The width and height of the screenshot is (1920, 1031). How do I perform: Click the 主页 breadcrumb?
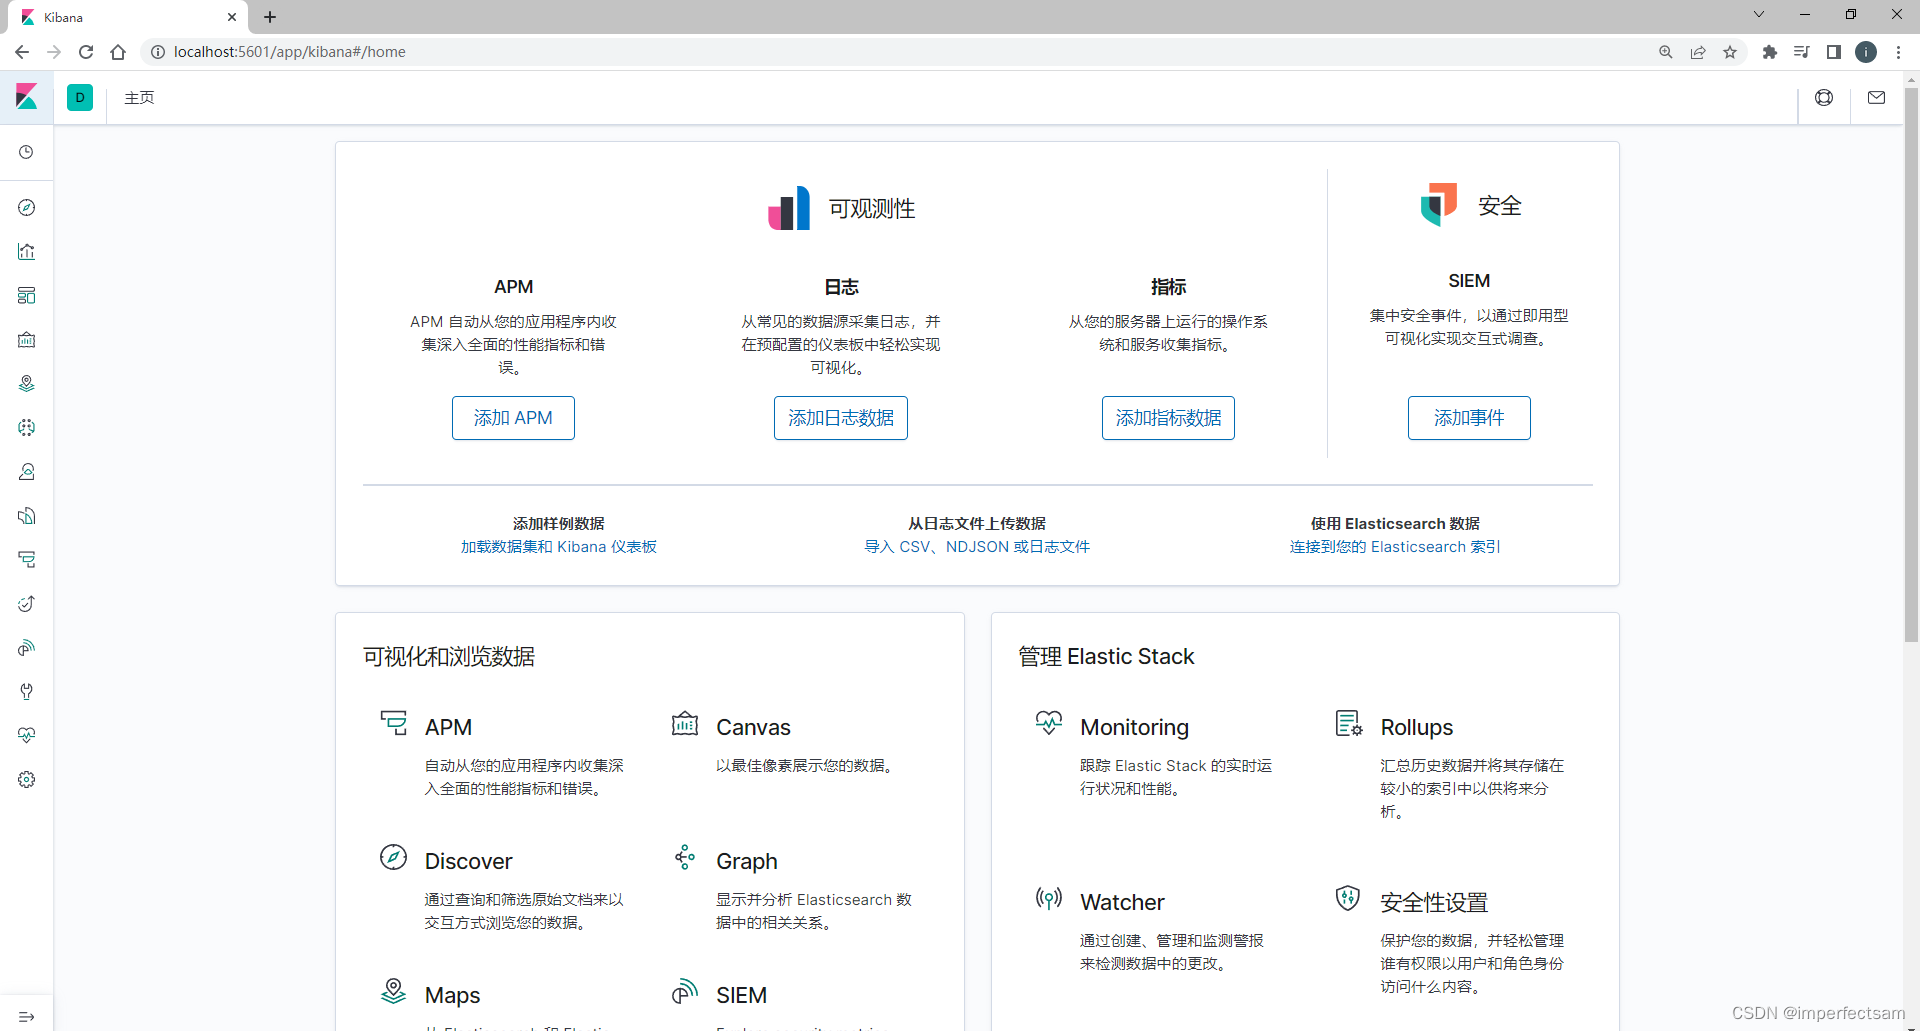click(x=139, y=97)
